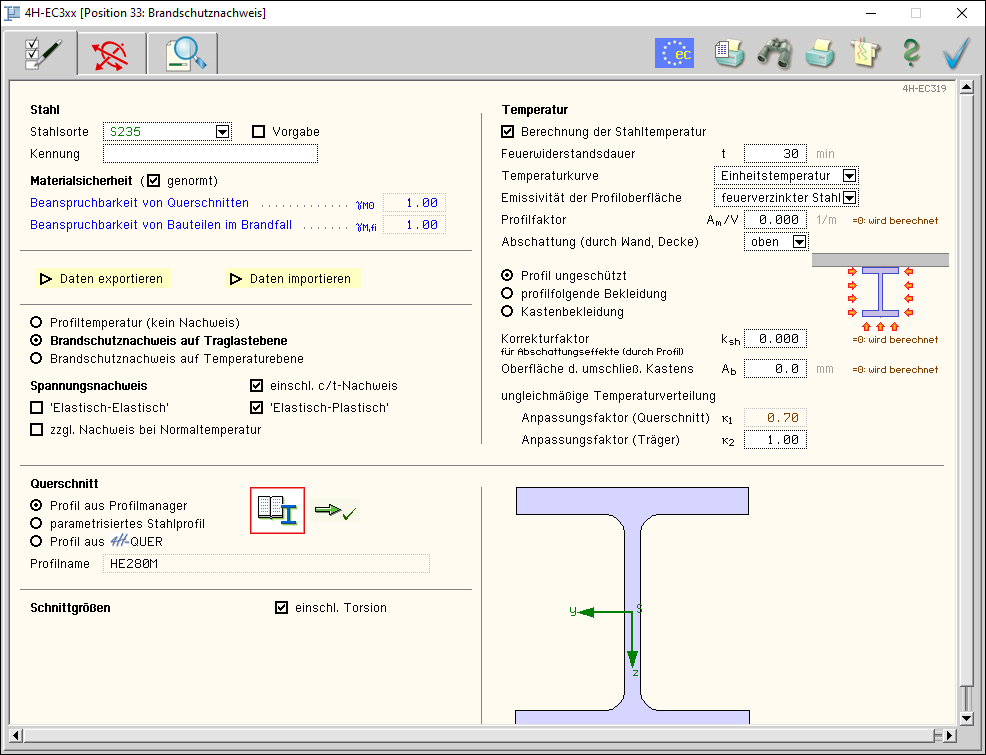Switch to the internal forces tab
Viewport: 986px width, 755px height.
(111, 54)
